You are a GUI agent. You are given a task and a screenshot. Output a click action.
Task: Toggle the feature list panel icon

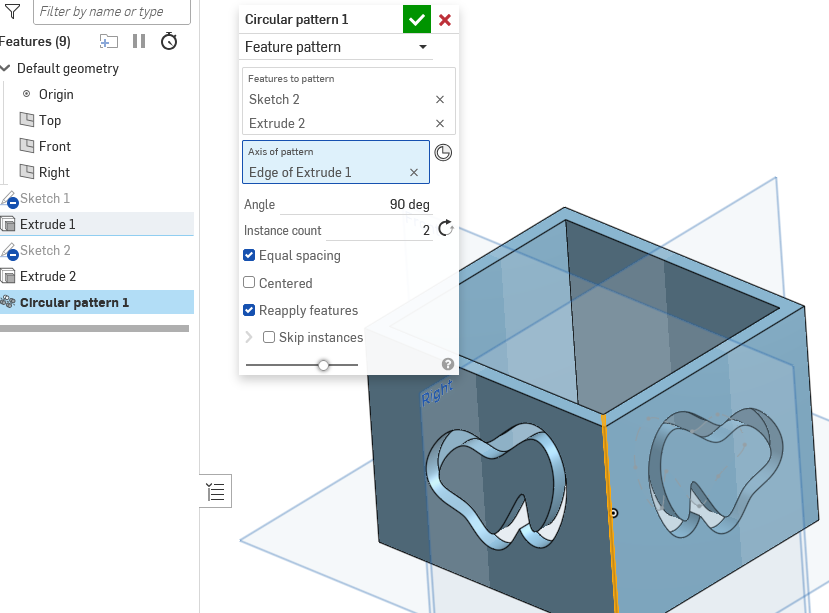216,491
